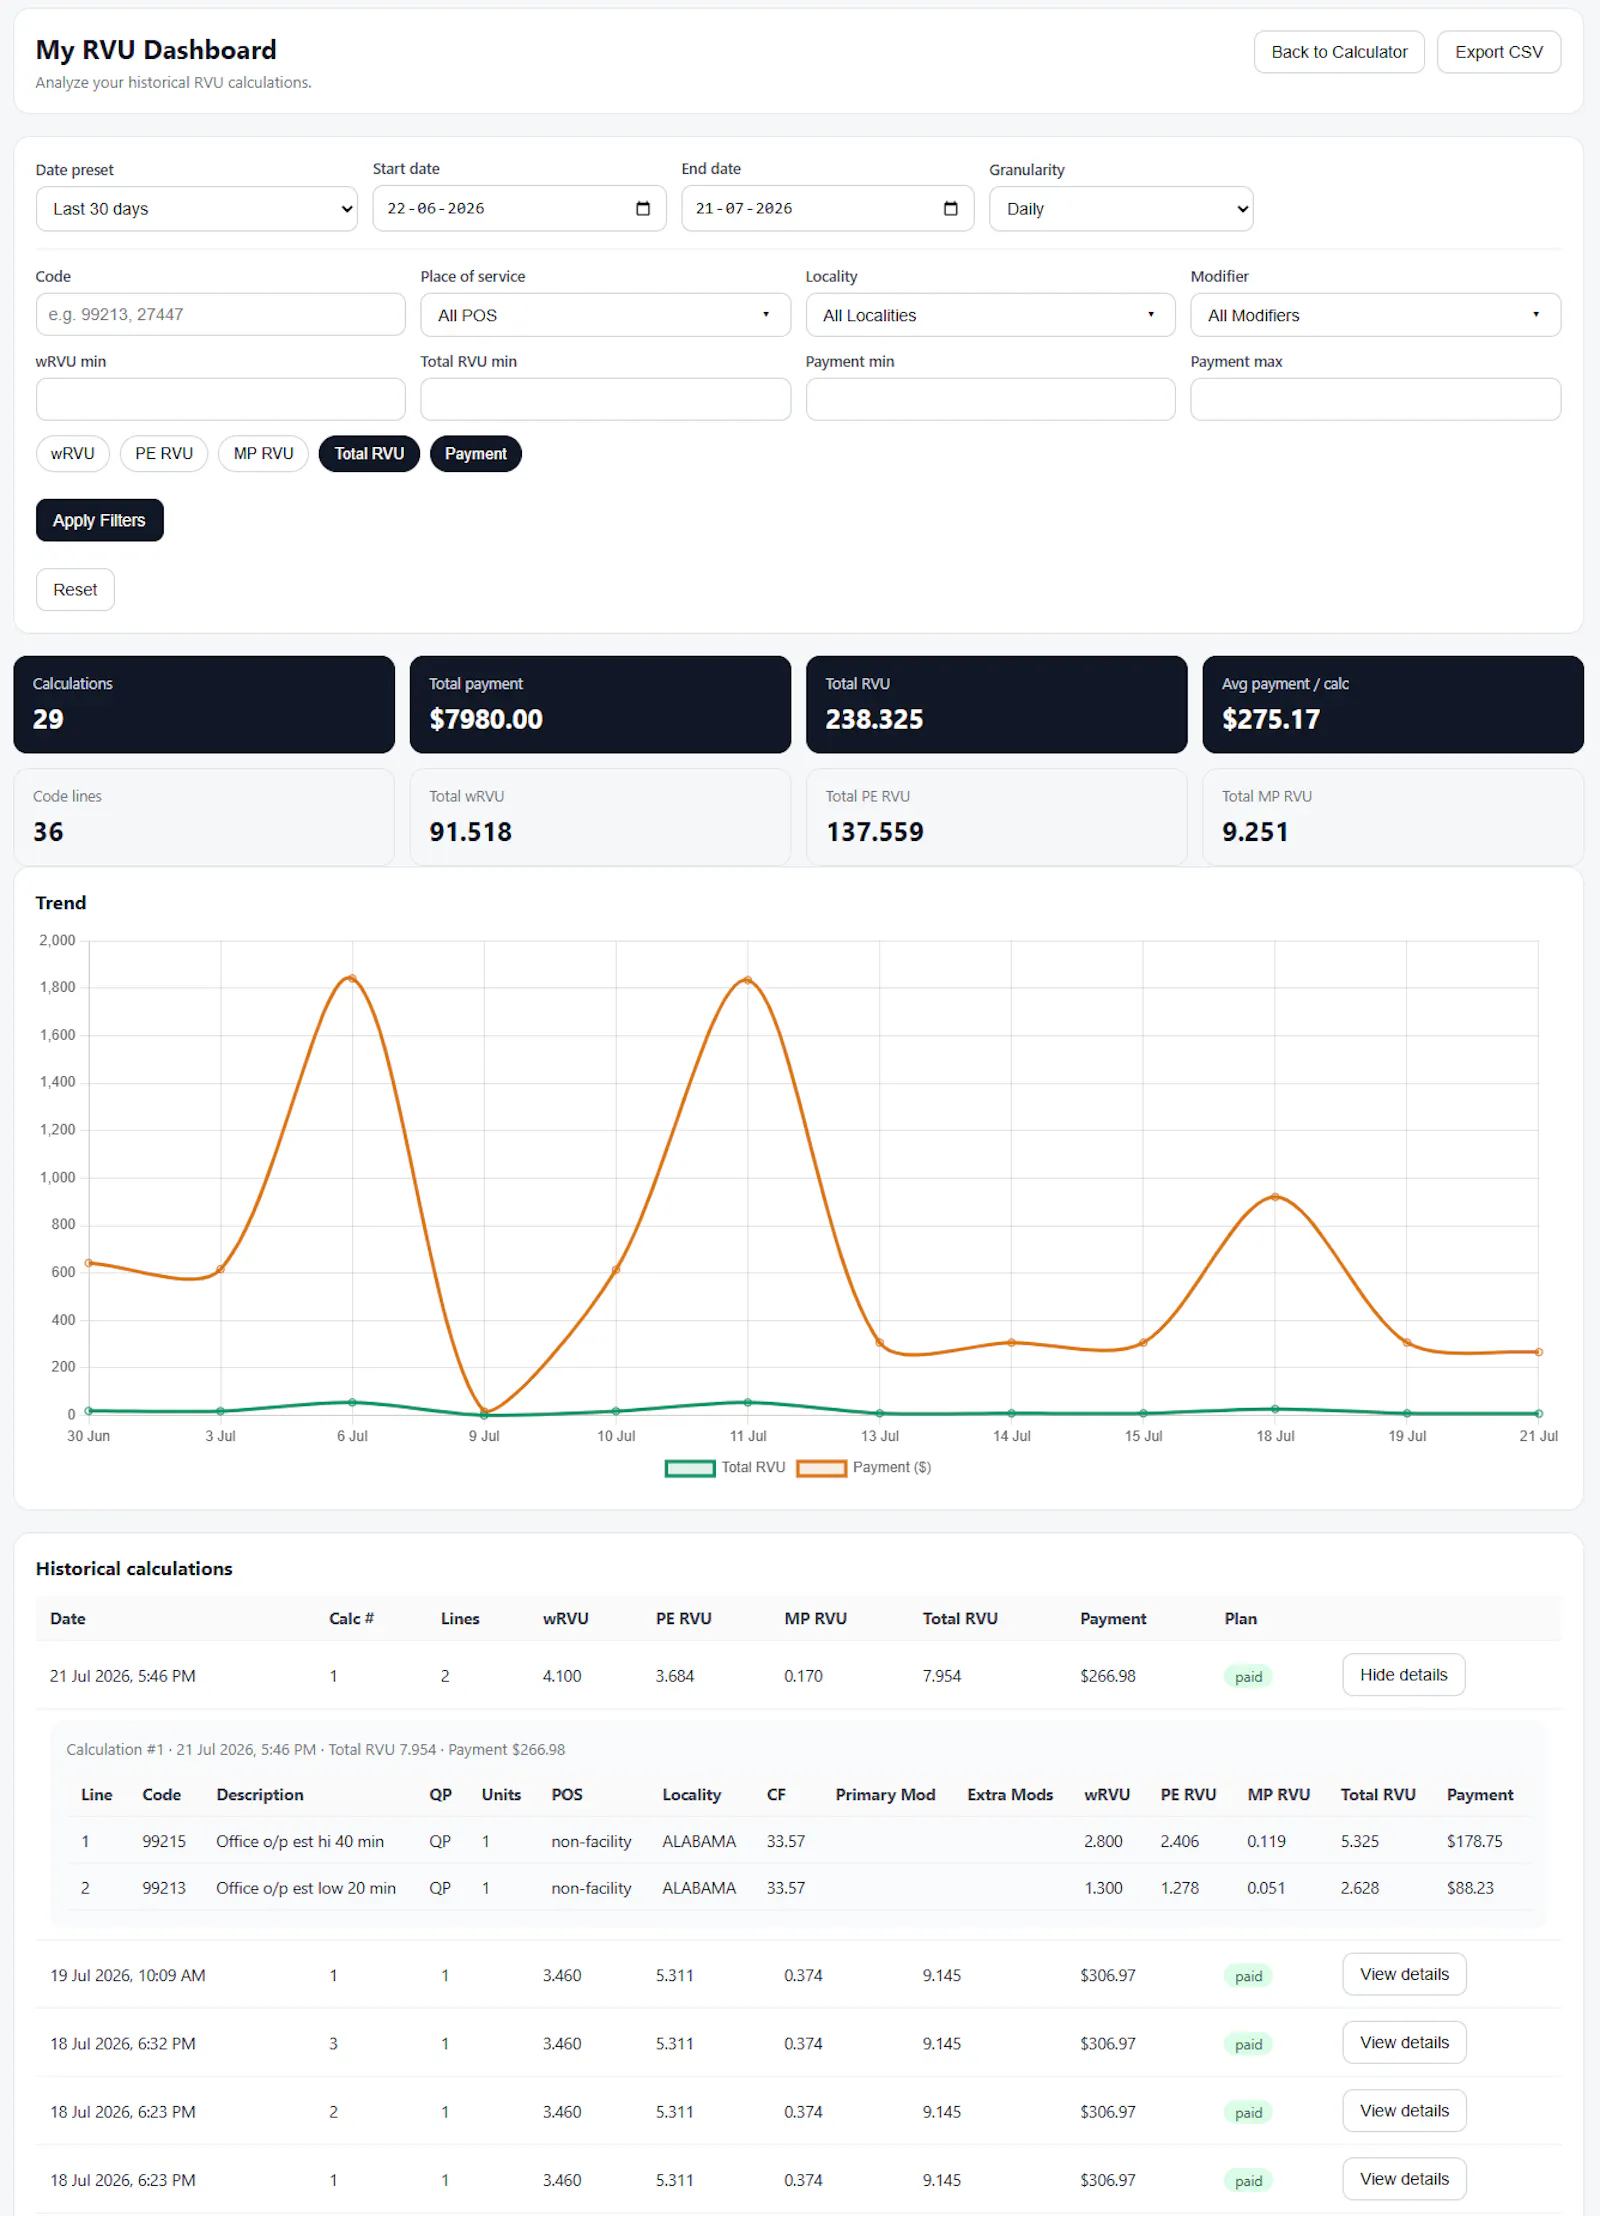The image size is (1600, 2216).
Task: Click the Total PE RVU 137.559 card
Action: [996, 817]
